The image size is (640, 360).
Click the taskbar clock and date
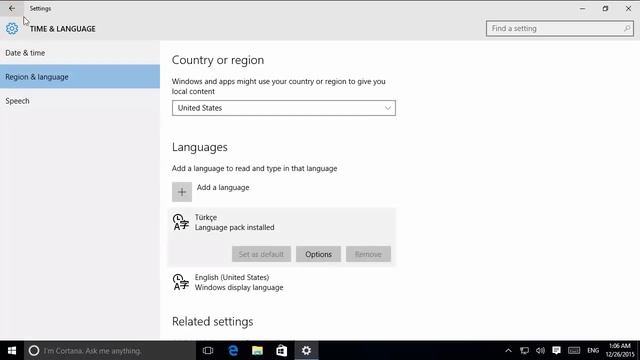coord(620,351)
